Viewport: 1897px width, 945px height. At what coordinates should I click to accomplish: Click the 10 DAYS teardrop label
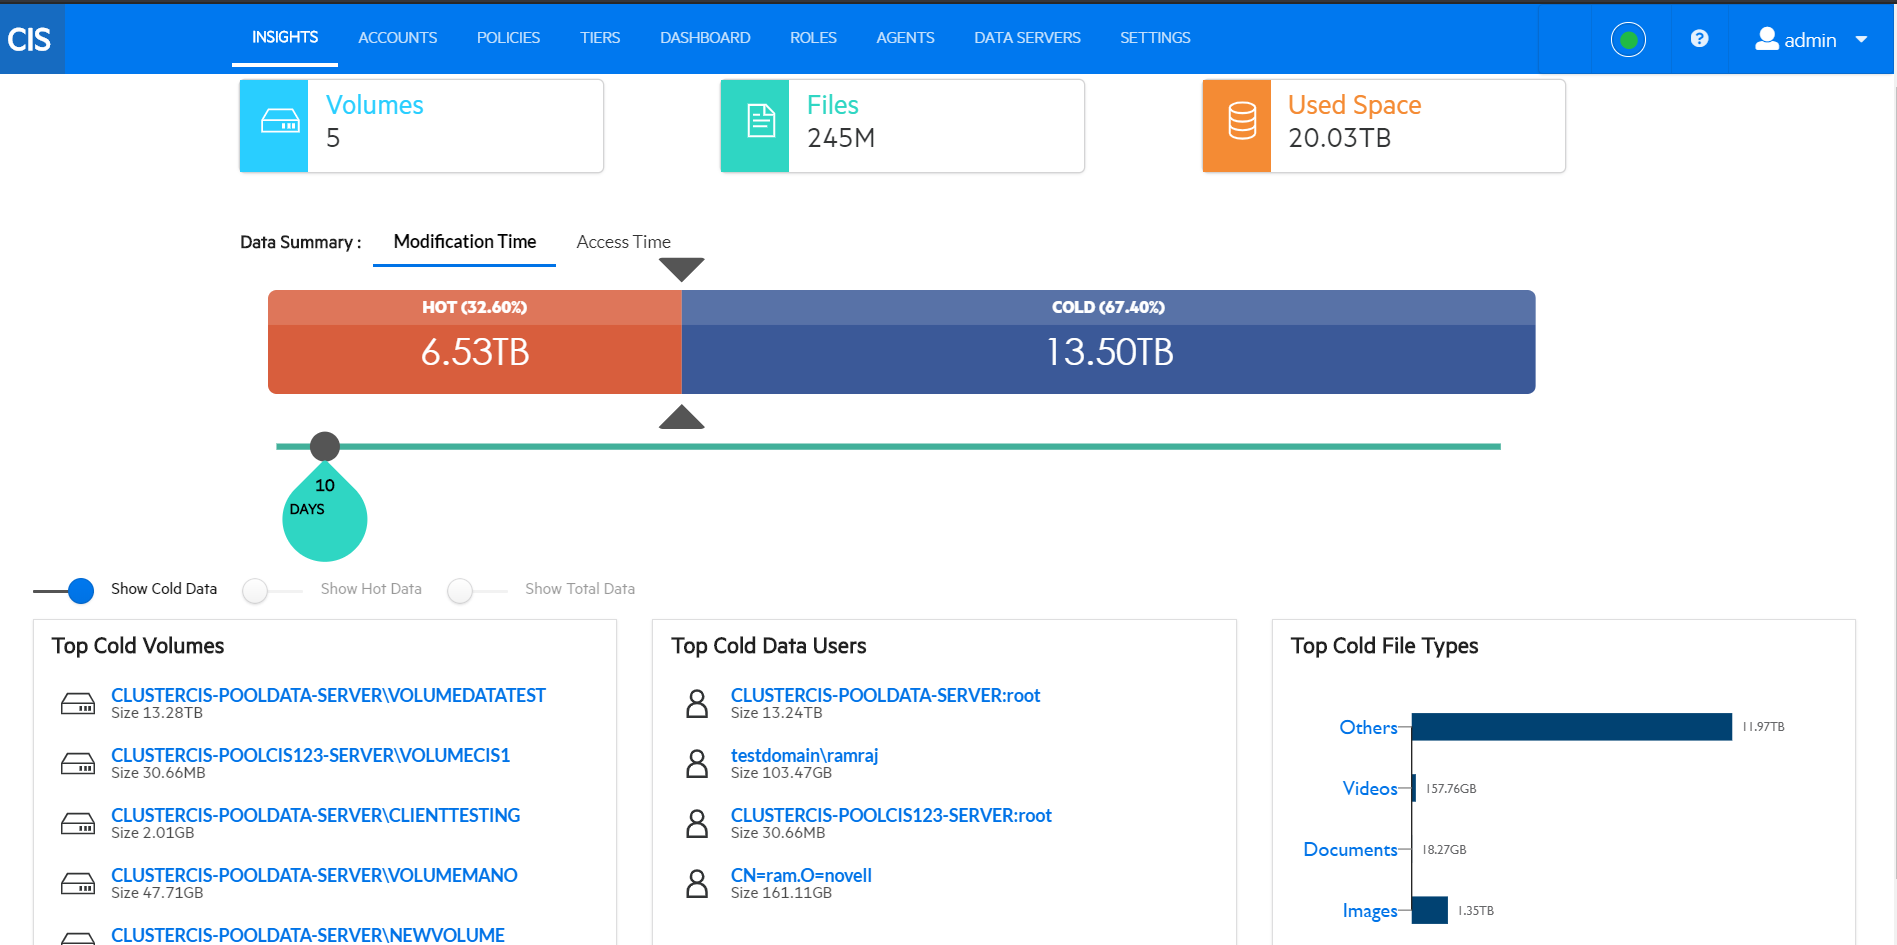pyautogui.click(x=325, y=512)
